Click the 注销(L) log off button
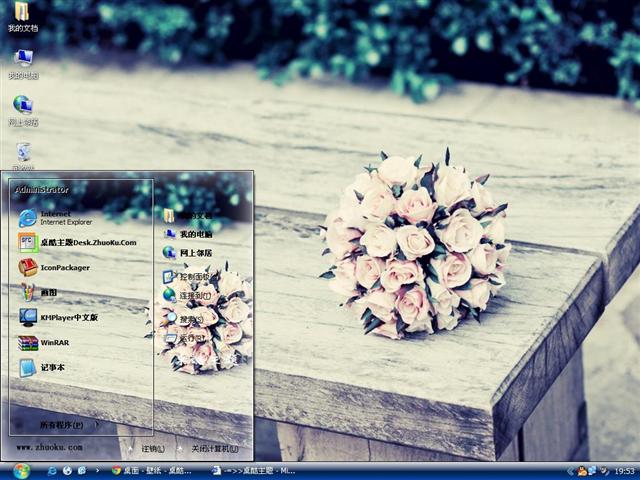The height and width of the screenshot is (480, 640). 147,449
